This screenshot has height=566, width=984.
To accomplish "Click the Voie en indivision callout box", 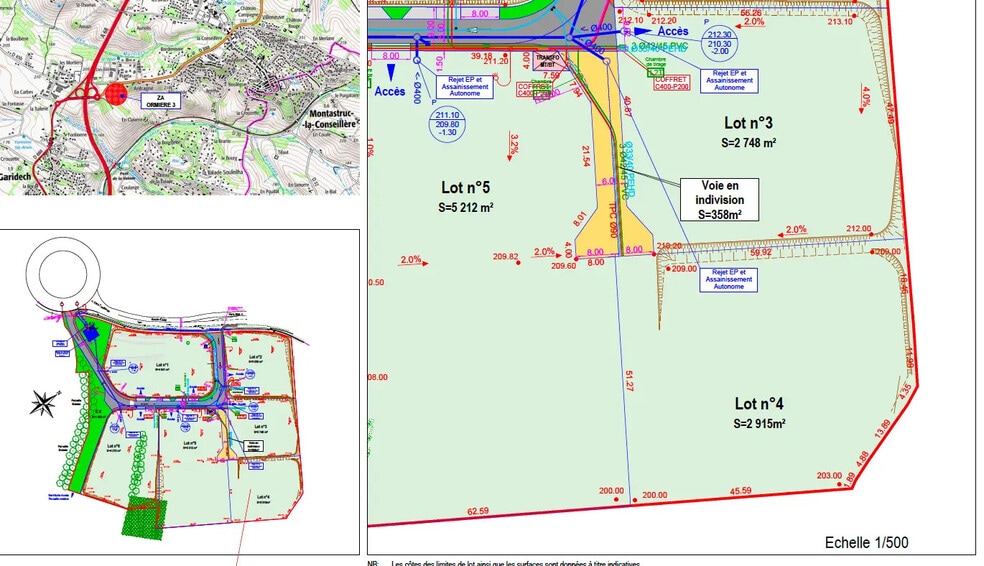I will (x=719, y=200).
